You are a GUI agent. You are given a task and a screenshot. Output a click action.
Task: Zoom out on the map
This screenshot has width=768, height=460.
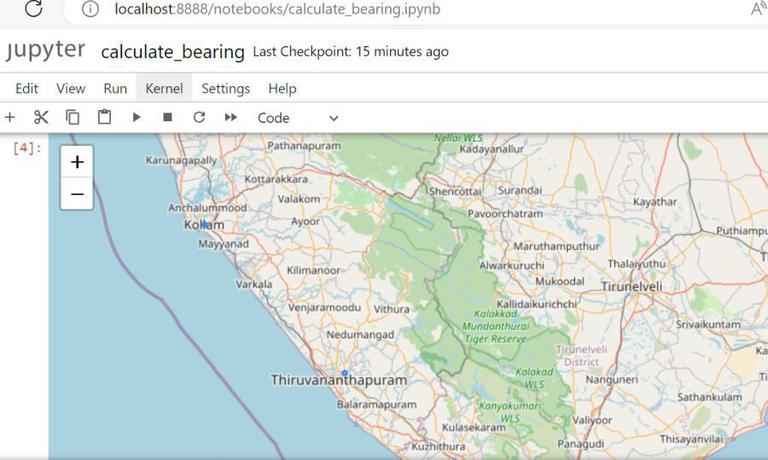[x=77, y=193]
